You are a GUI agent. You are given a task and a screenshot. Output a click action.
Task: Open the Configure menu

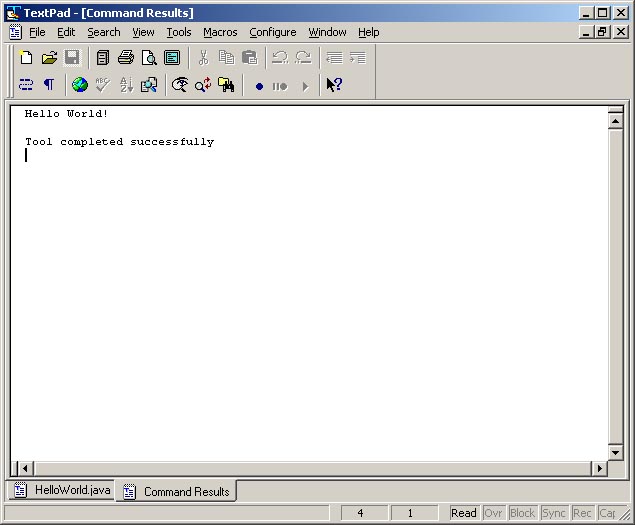point(272,32)
